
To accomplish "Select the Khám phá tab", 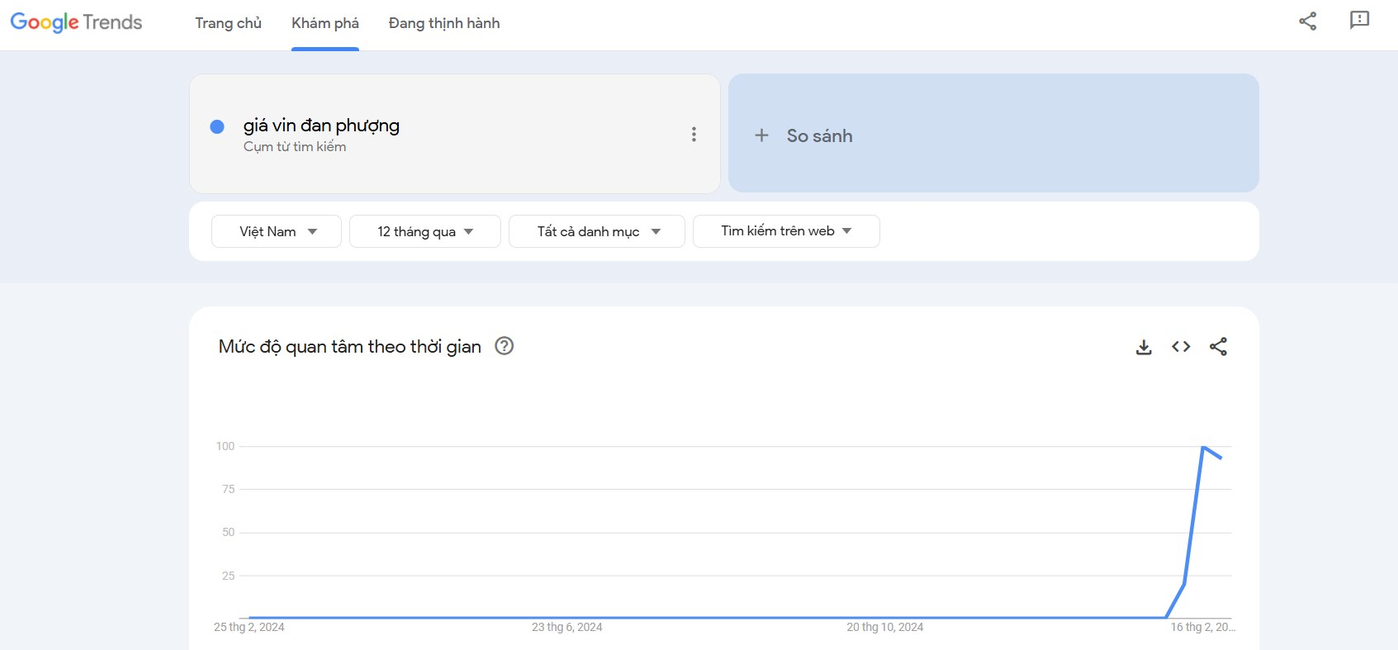I will [325, 23].
